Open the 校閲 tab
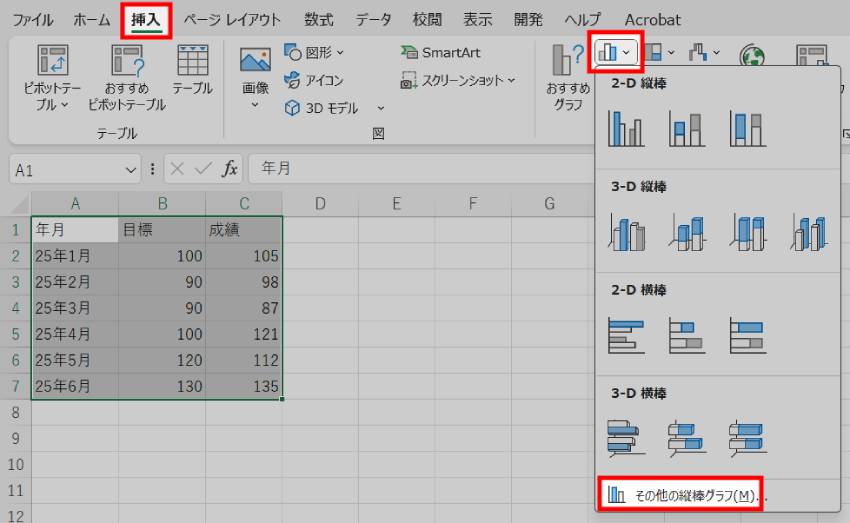 tap(427, 20)
